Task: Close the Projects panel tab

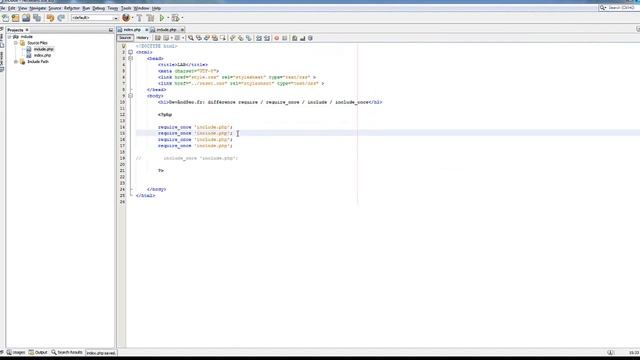Action: [x=27, y=30]
